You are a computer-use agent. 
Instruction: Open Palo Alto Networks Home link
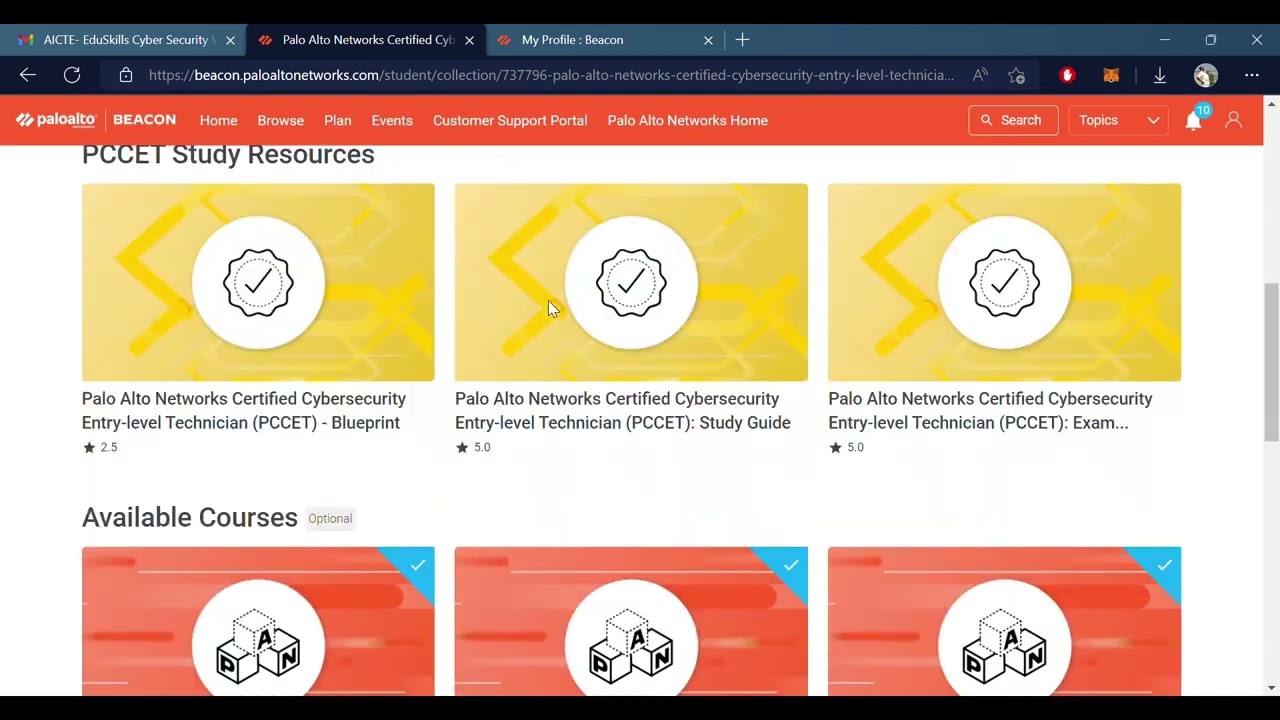click(688, 120)
